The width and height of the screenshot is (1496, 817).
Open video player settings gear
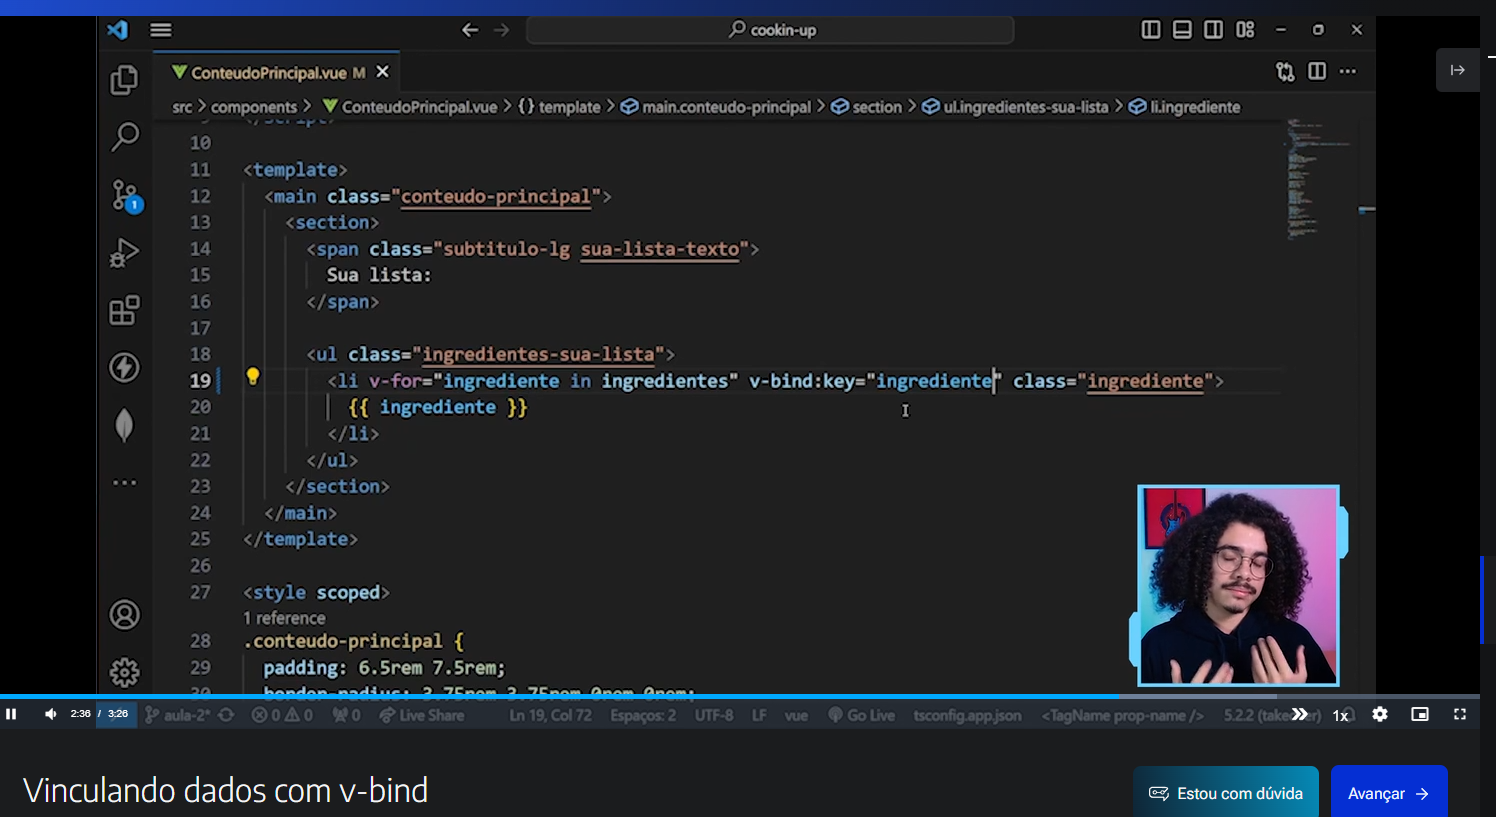tap(1380, 714)
